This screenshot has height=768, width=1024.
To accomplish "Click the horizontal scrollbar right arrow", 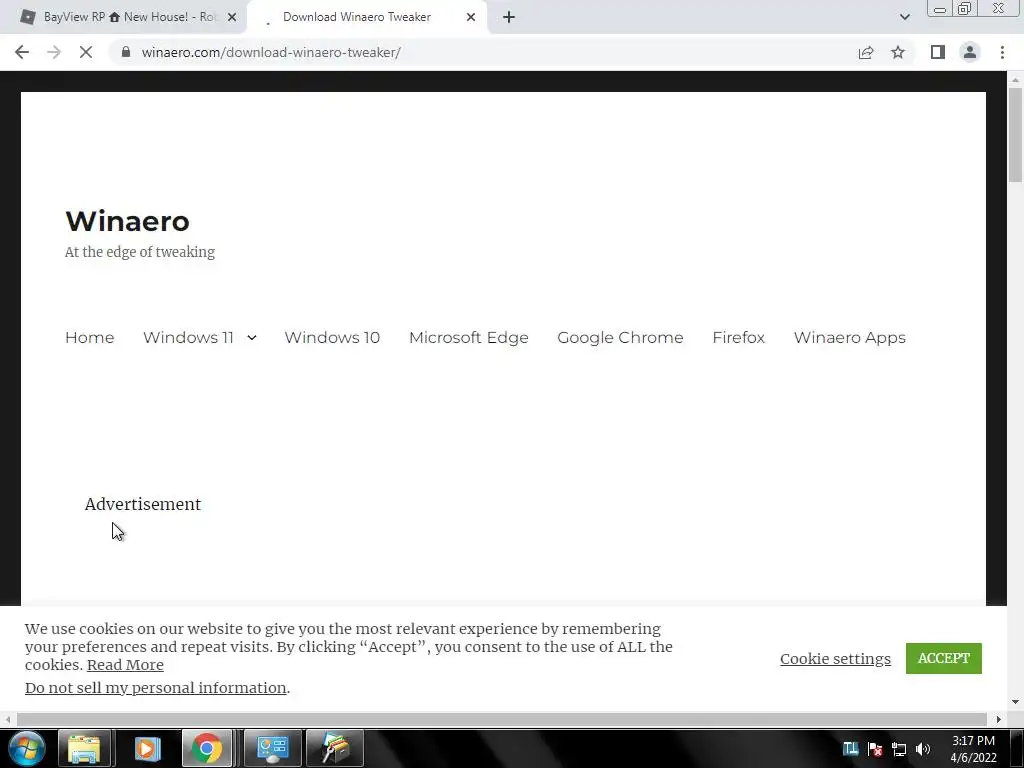I will pyautogui.click(x=999, y=719).
